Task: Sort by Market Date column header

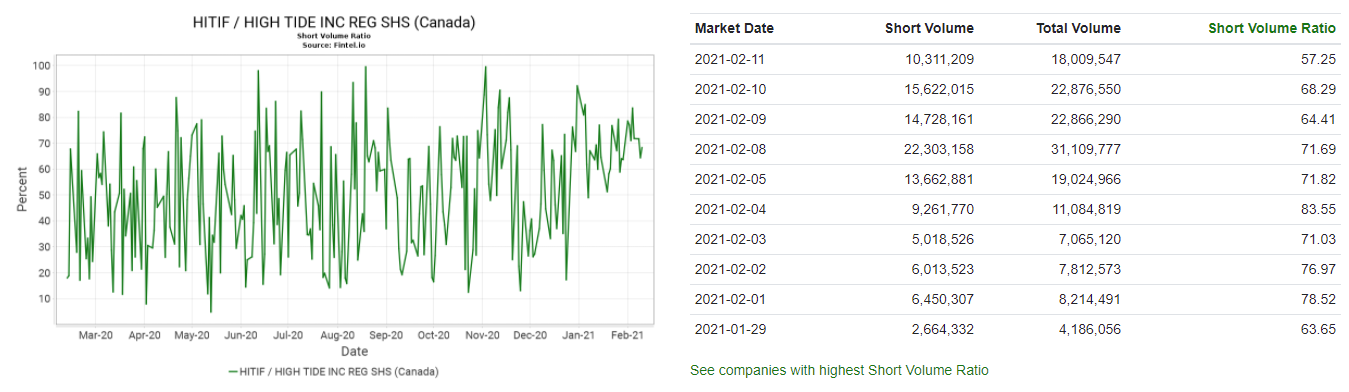Action: click(x=734, y=28)
